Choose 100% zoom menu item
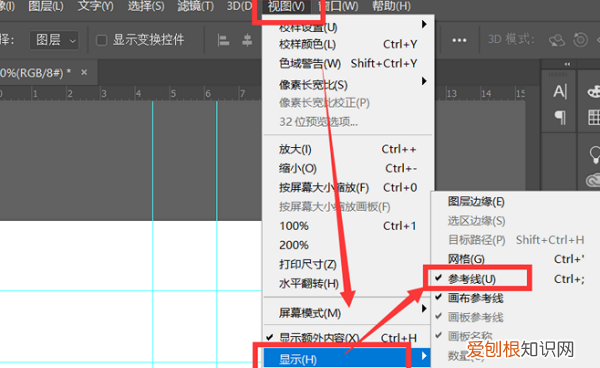 (348, 226)
